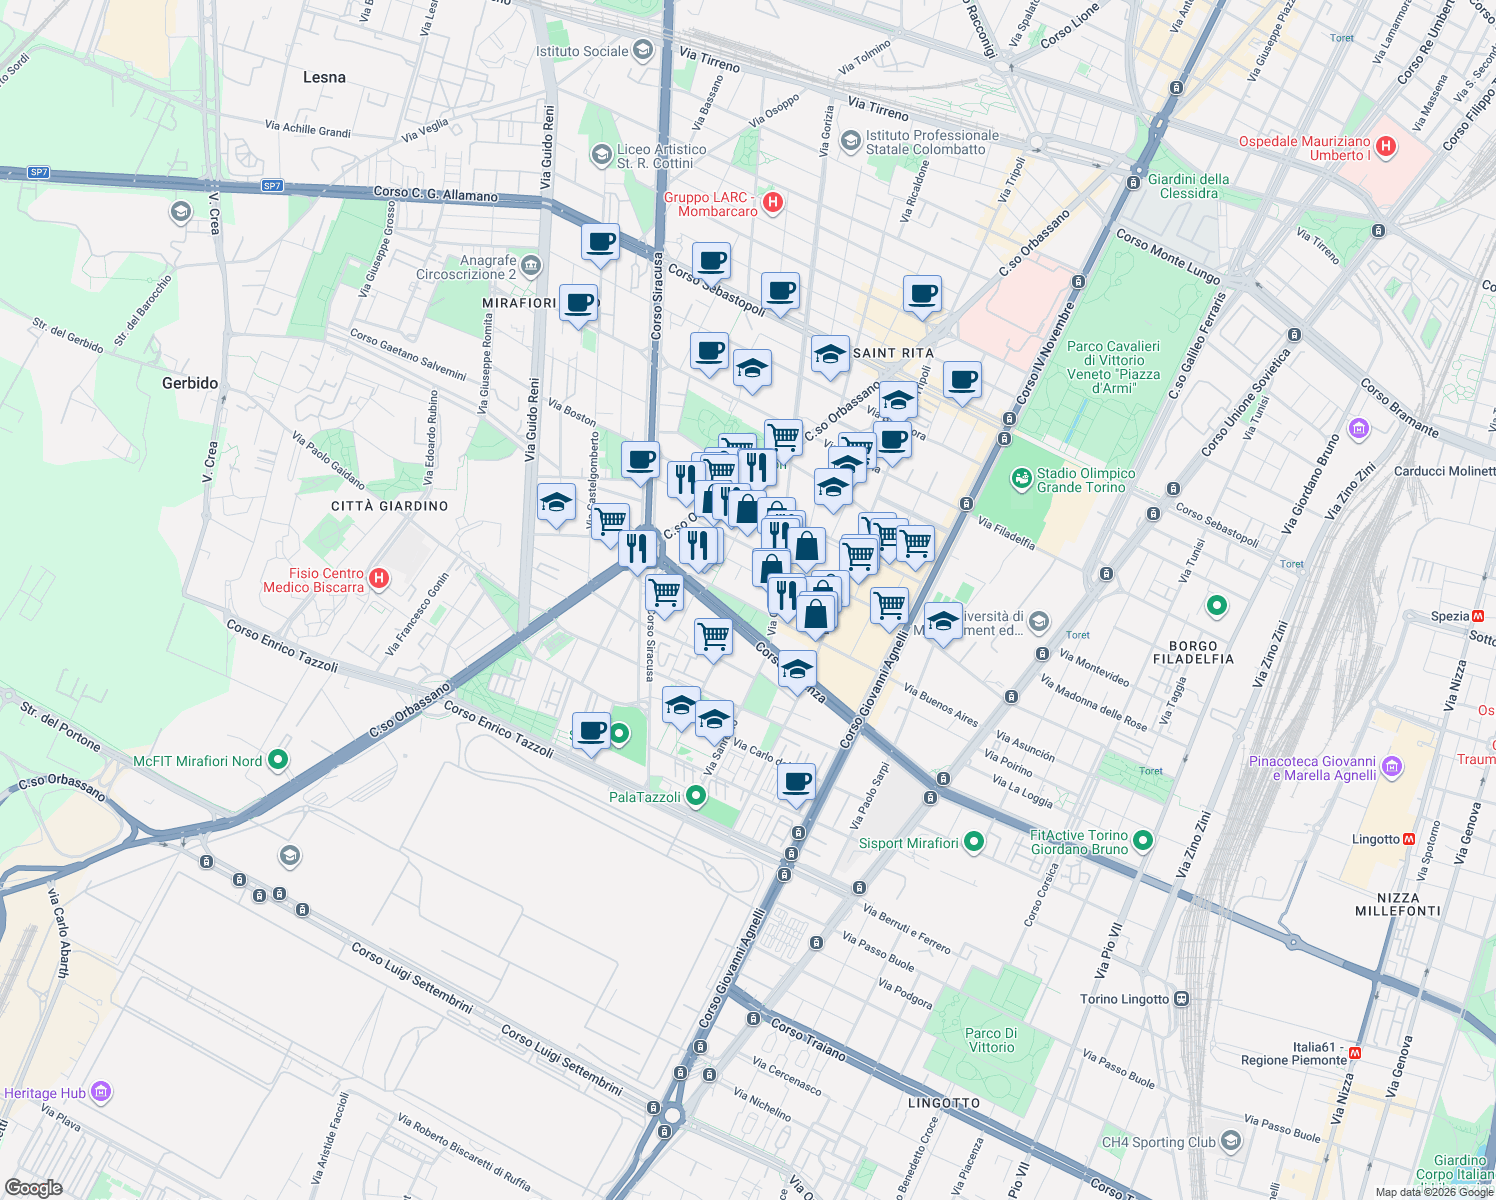Click the Via Achille Grandi label

(x=308, y=128)
